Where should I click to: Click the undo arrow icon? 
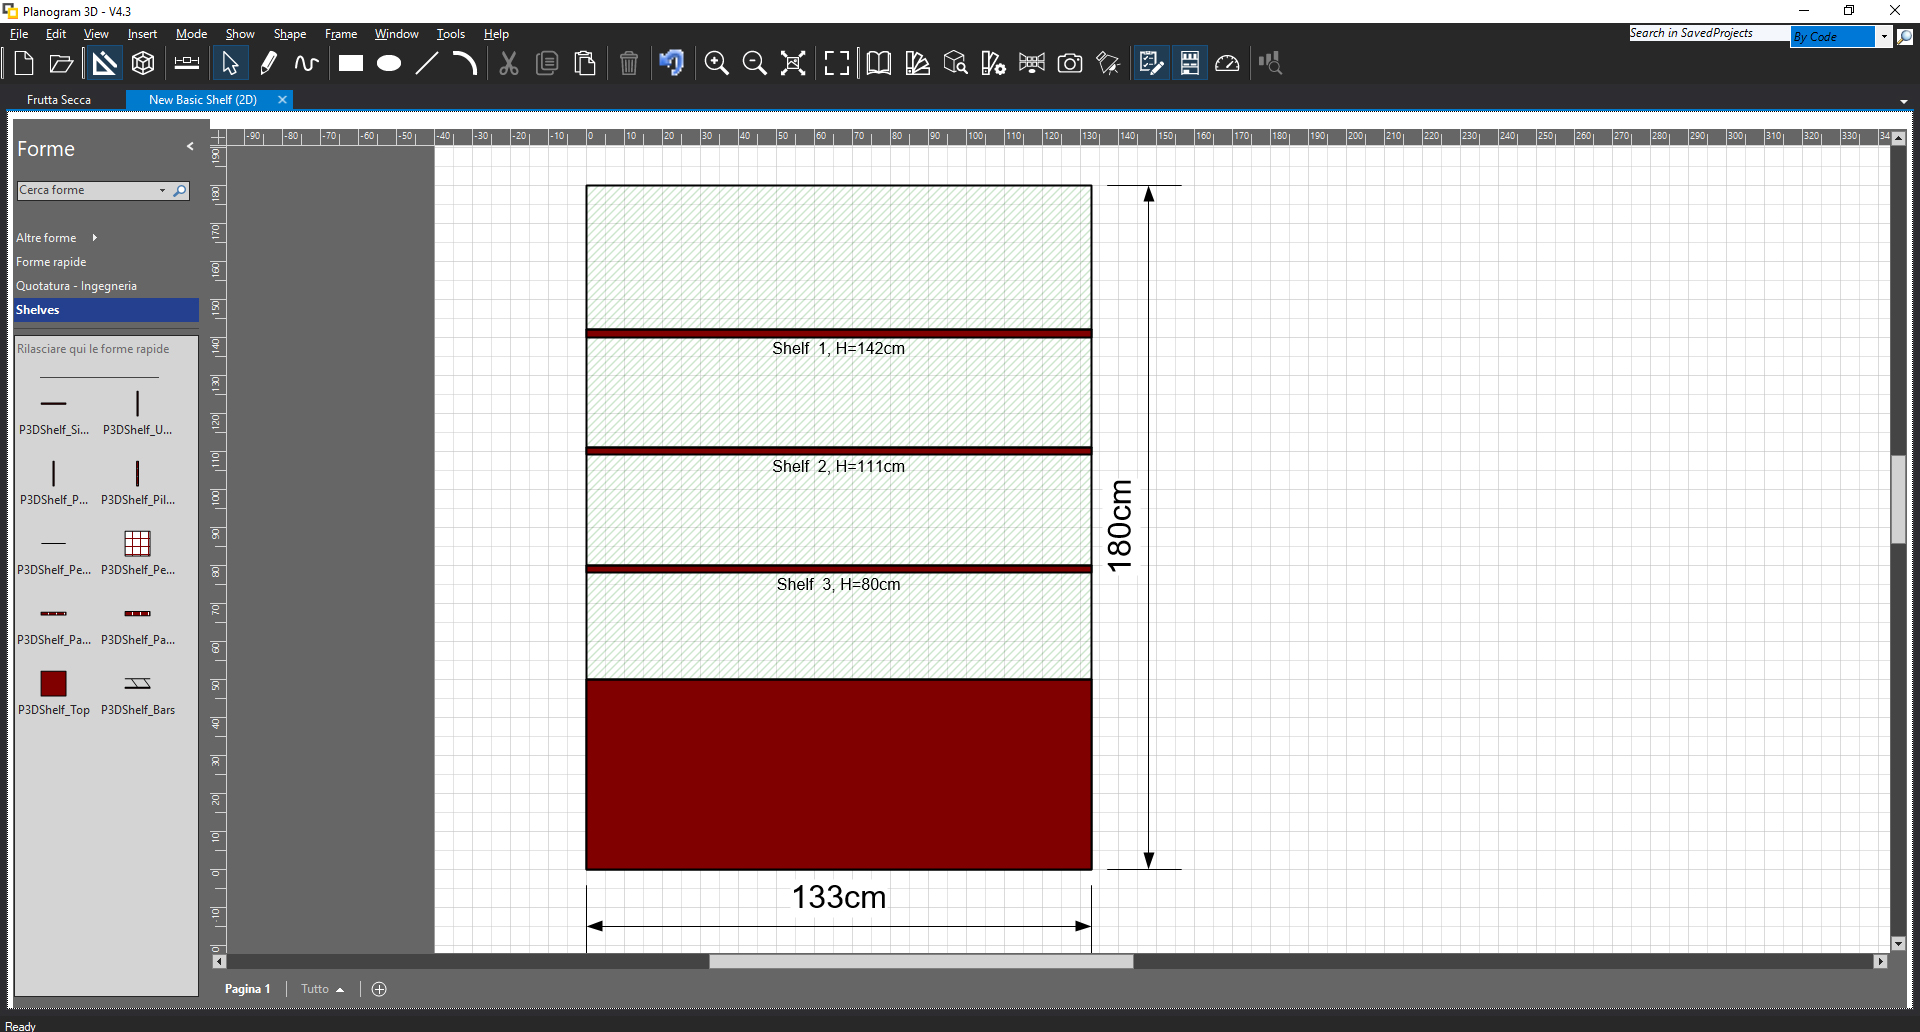point(671,64)
